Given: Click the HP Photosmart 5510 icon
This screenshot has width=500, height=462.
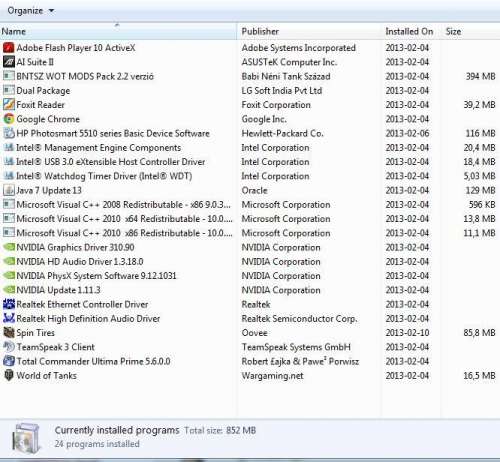Looking at the screenshot, I should pos(9,133).
